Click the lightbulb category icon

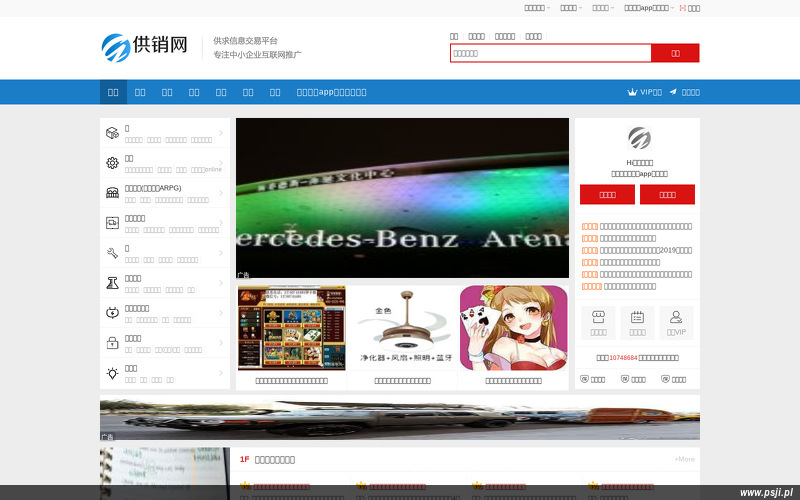pos(112,373)
